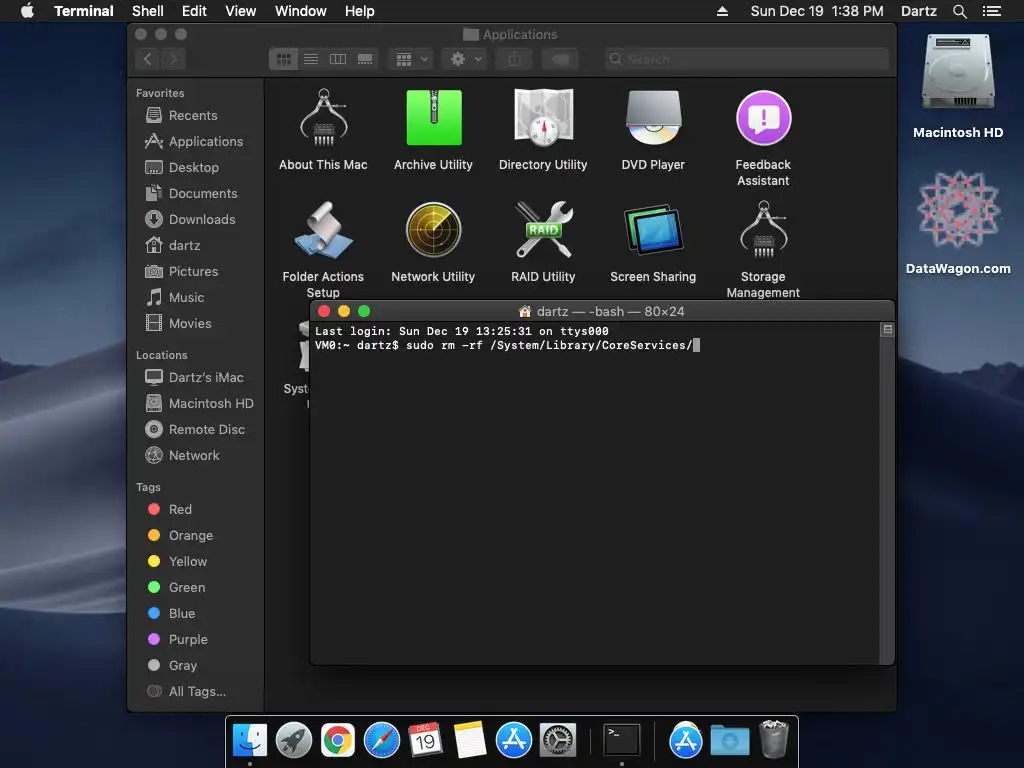The width and height of the screenshot is (1024, 768).
Task: Click the Terminal command line text
Action: [x=504, y=345]
